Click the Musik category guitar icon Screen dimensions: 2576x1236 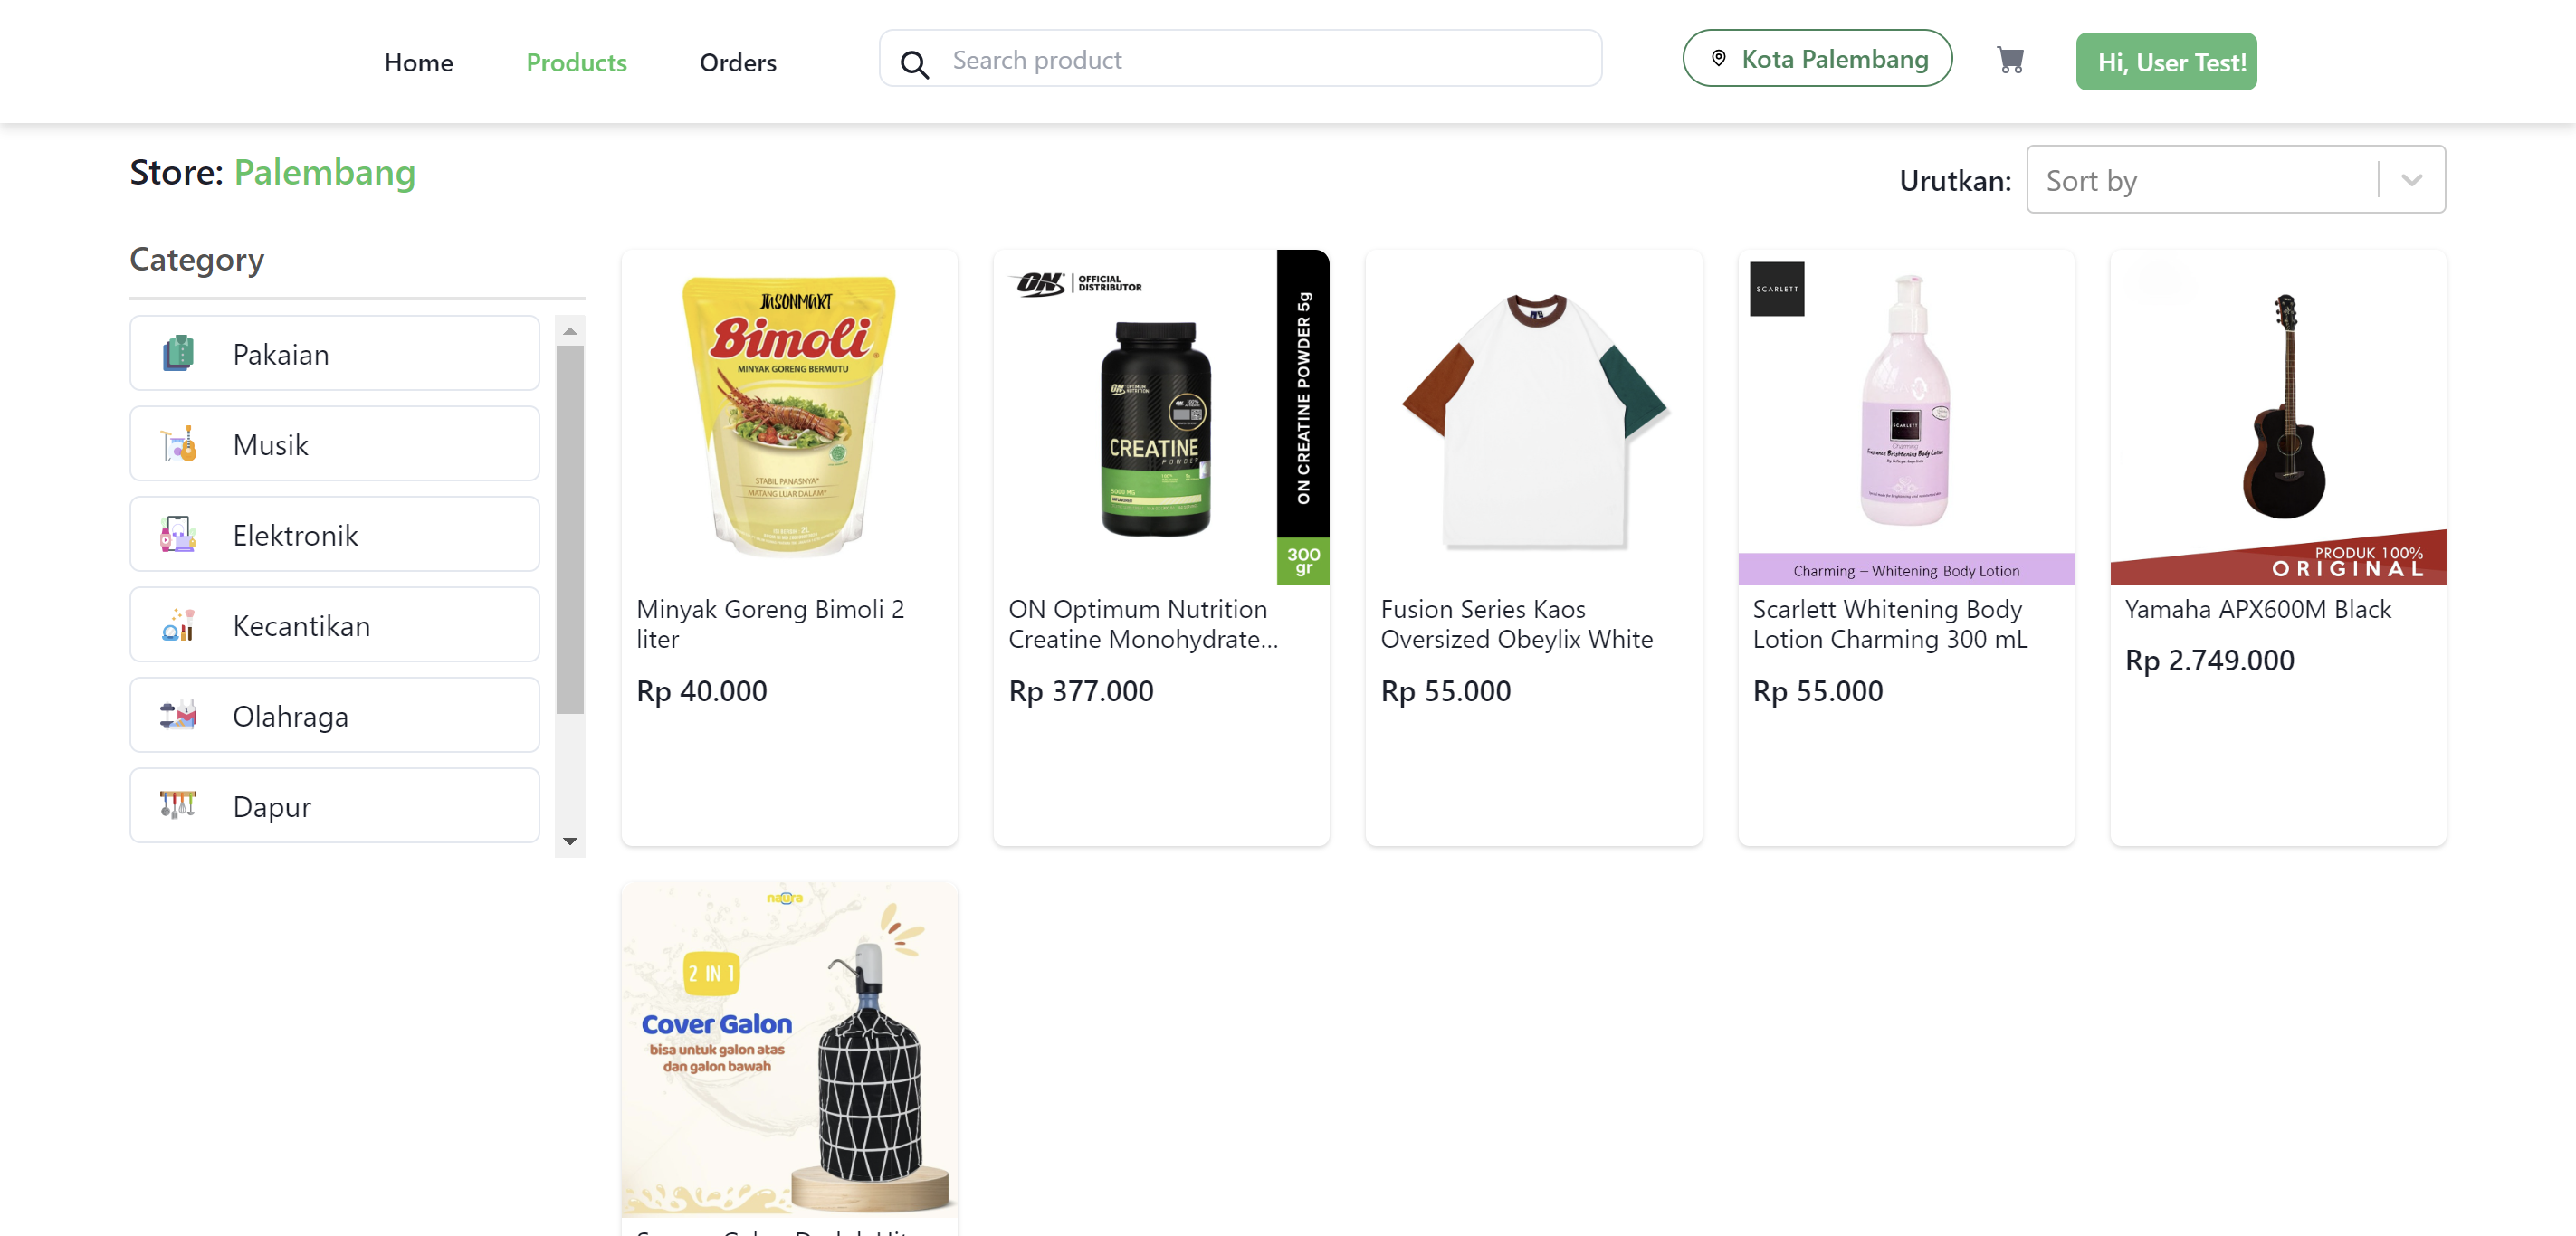[178, 443]
